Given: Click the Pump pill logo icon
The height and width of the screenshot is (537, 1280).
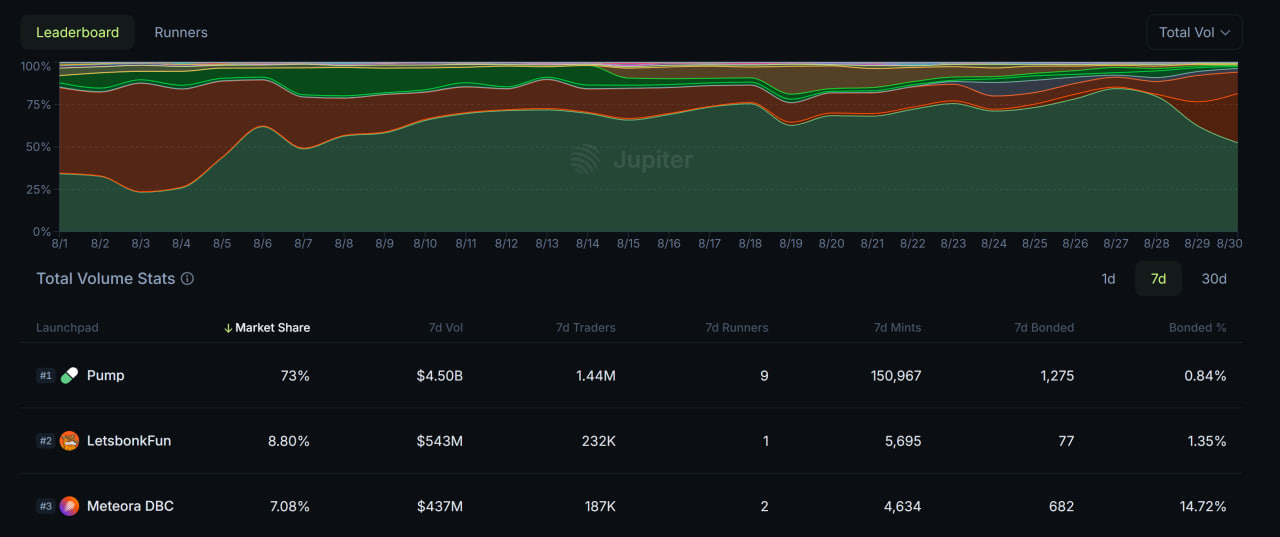Looking at the screenshot, I should [x=69, y=375].
